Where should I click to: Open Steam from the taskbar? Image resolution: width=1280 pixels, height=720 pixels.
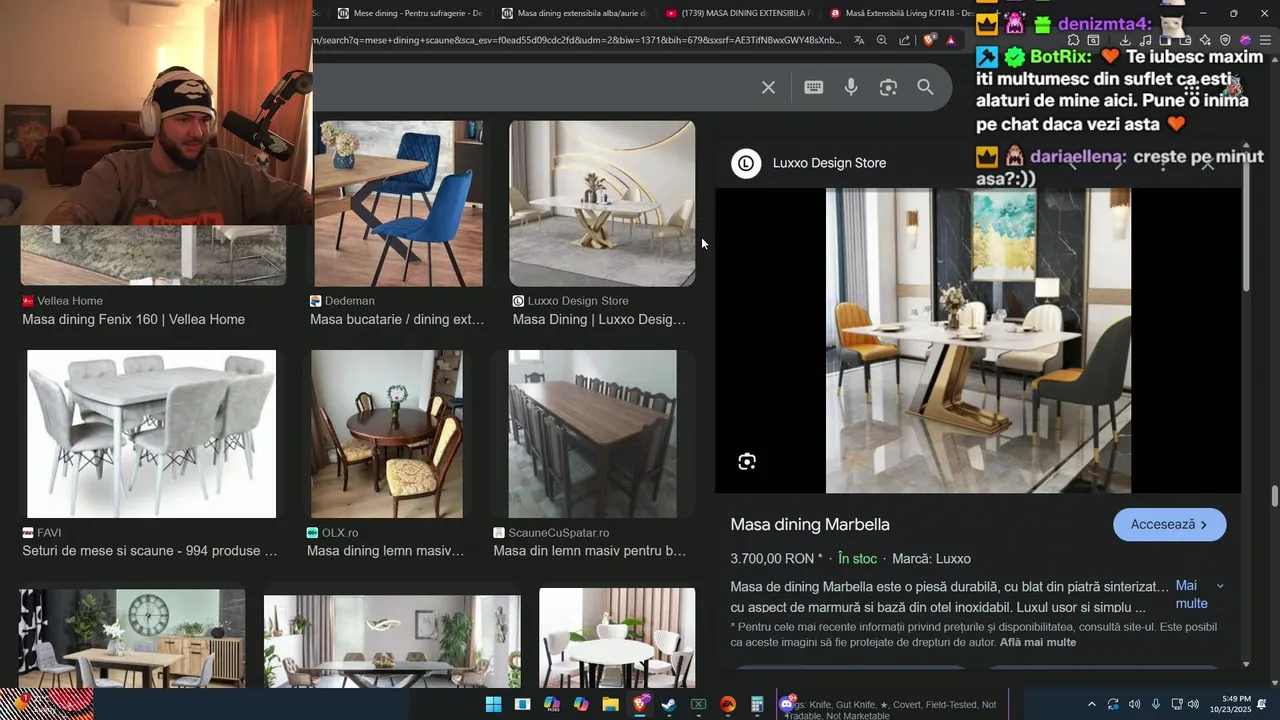669,704
